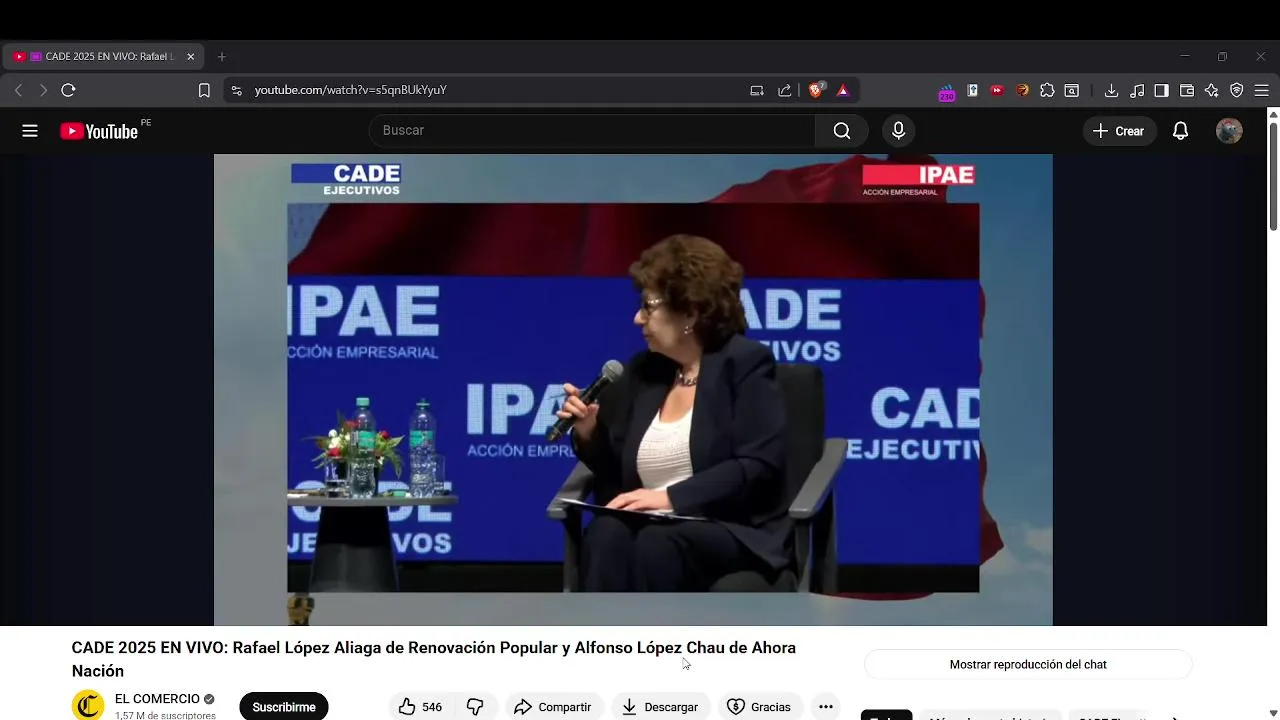Select the CADE 2025 EN VIVO browser tab
Image resolution: width=1280 pixels, height=720 pixels.
103,57
